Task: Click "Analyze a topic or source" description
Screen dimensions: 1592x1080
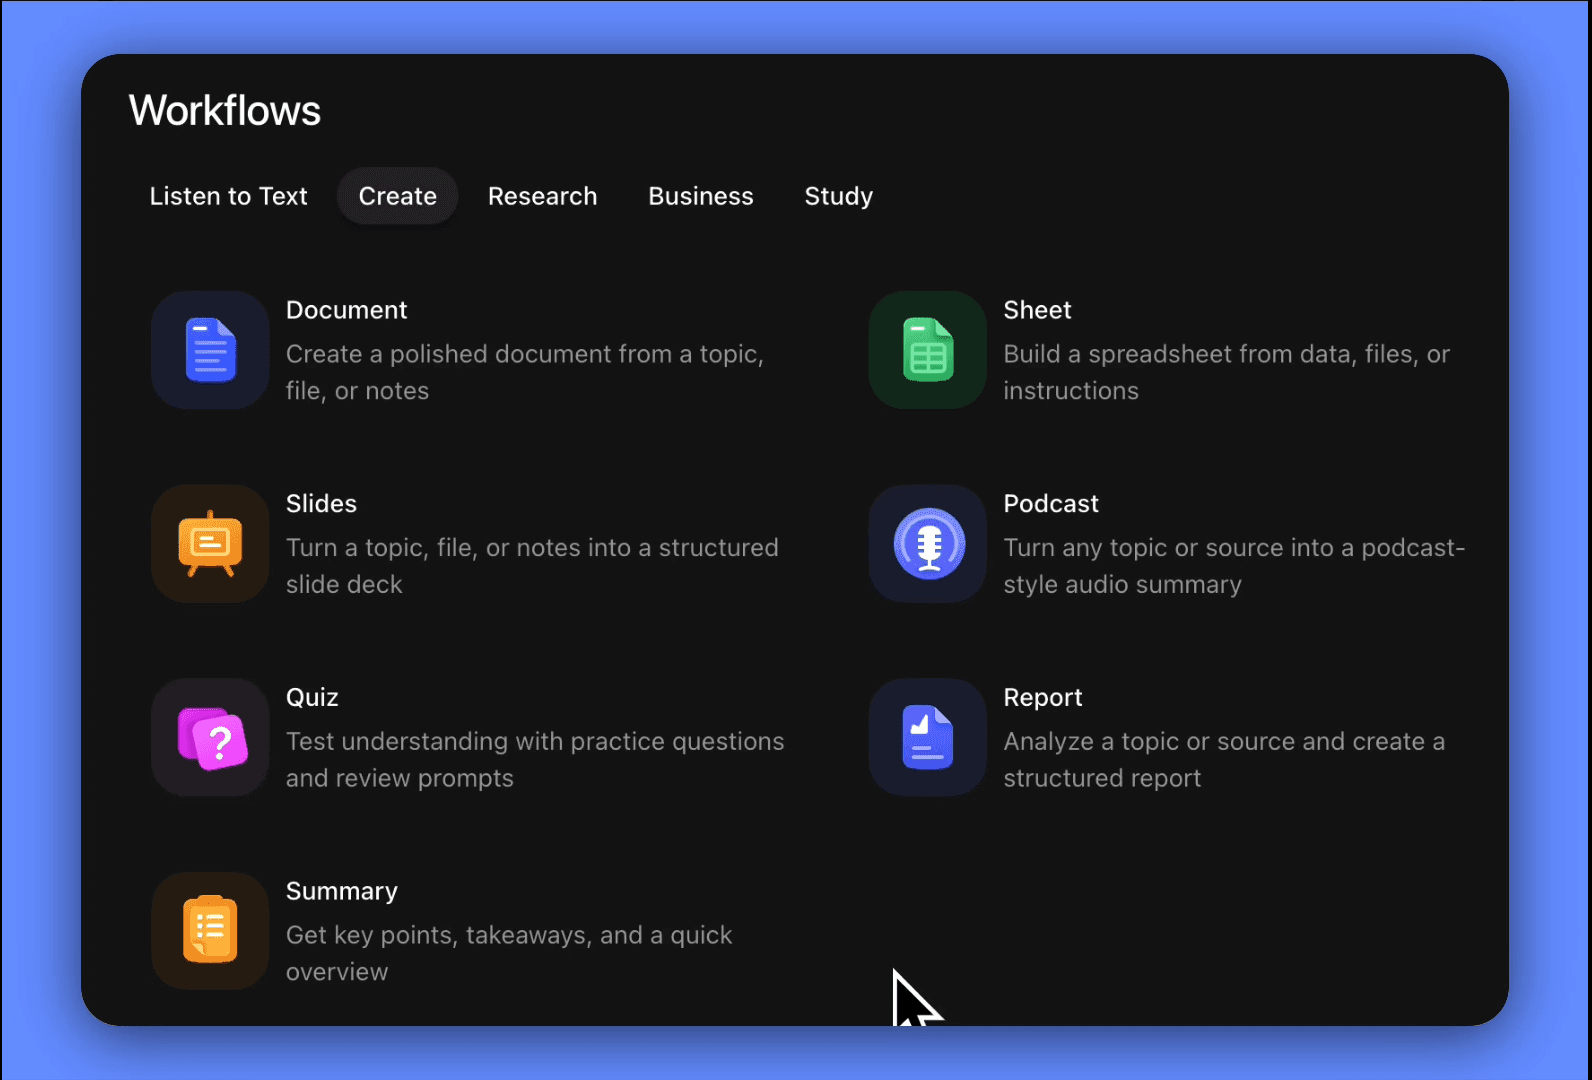Action: (x=1224, y=760)
